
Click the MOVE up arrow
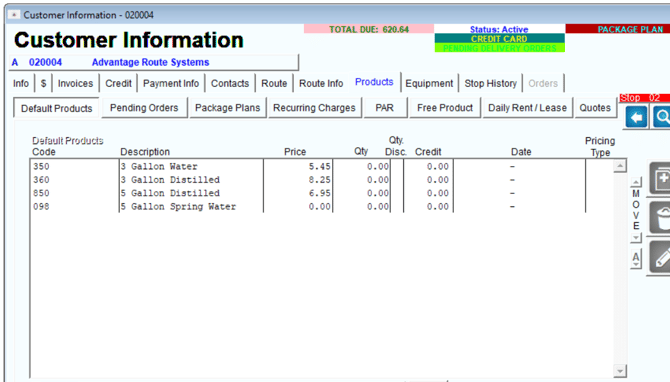636,182
